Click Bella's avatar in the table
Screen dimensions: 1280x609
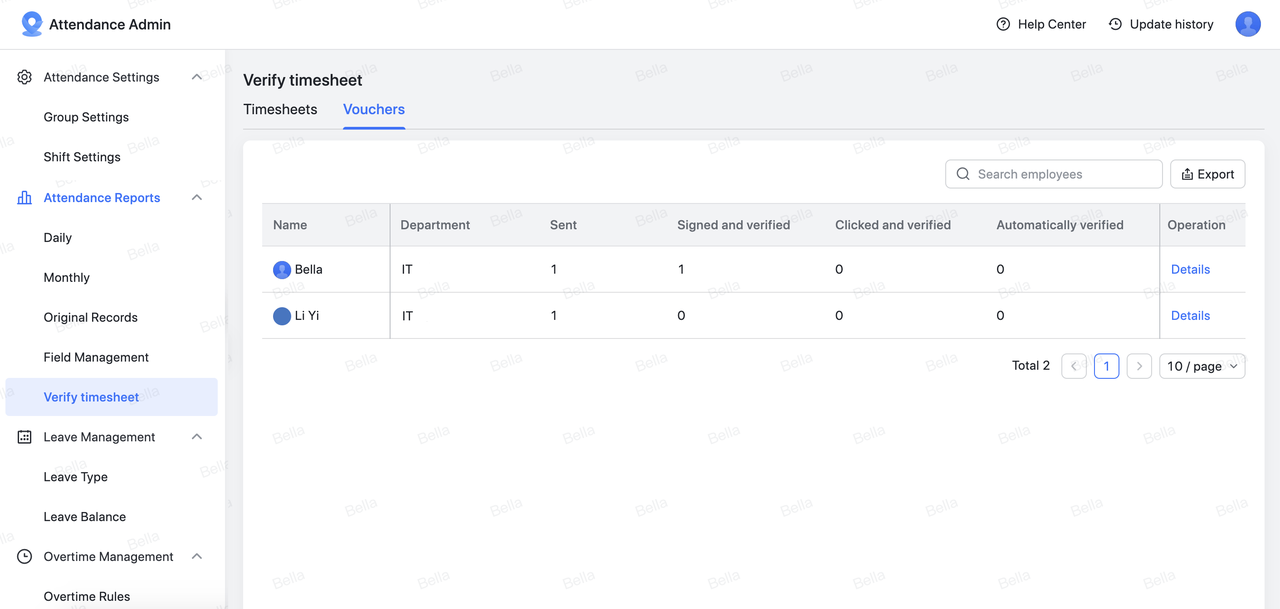click(x=282, y=270)
